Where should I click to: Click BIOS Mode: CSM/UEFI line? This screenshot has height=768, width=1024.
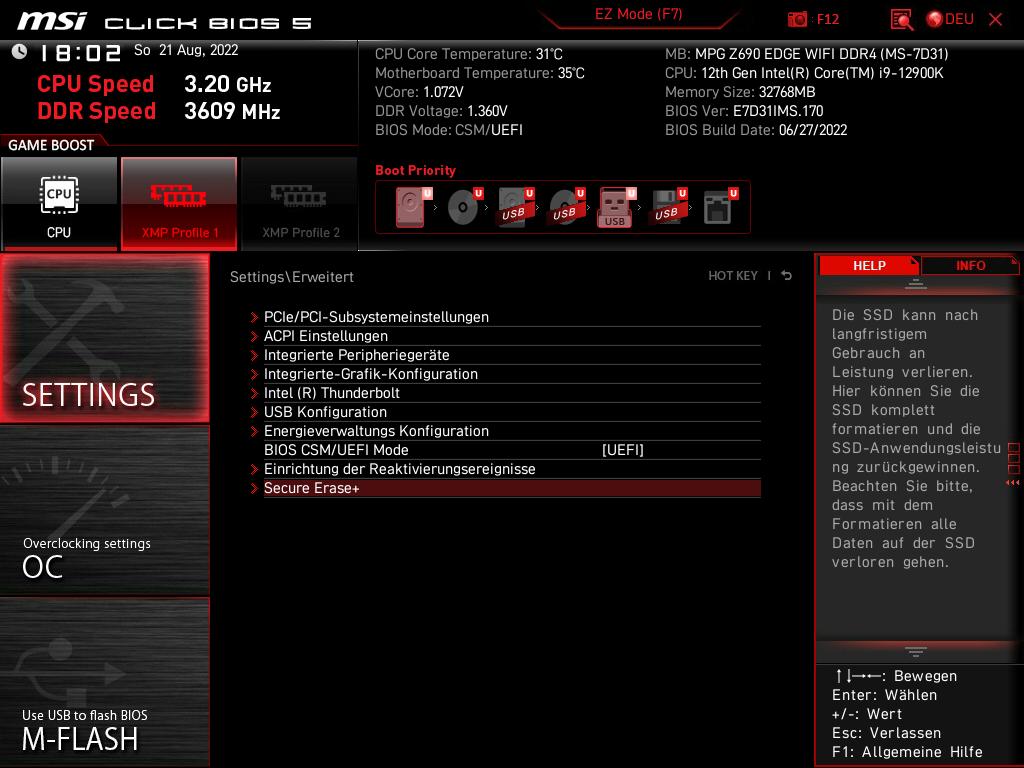[449, 130]
